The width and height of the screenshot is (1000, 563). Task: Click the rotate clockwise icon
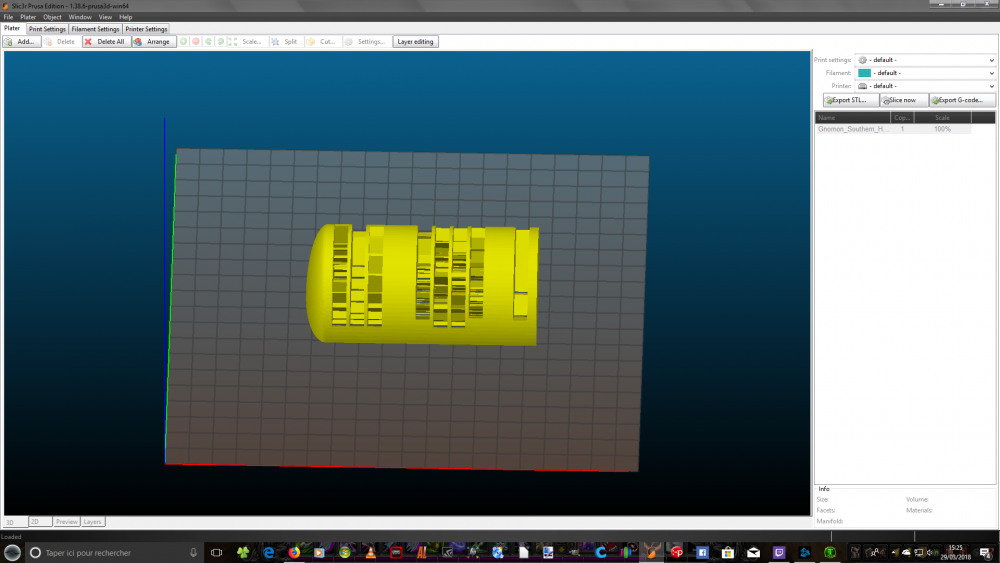(221, 41)
